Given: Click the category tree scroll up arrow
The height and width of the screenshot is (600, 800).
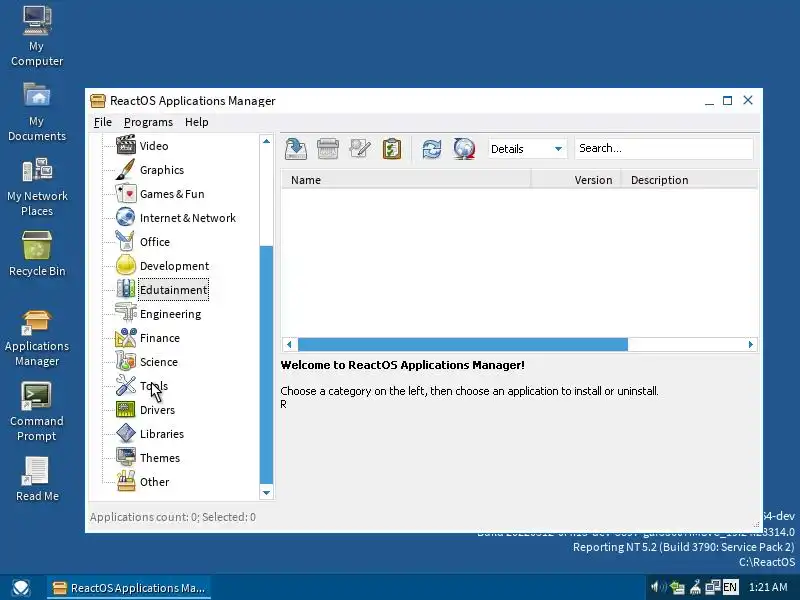Looking at the screenshot, I should (266, 141).
